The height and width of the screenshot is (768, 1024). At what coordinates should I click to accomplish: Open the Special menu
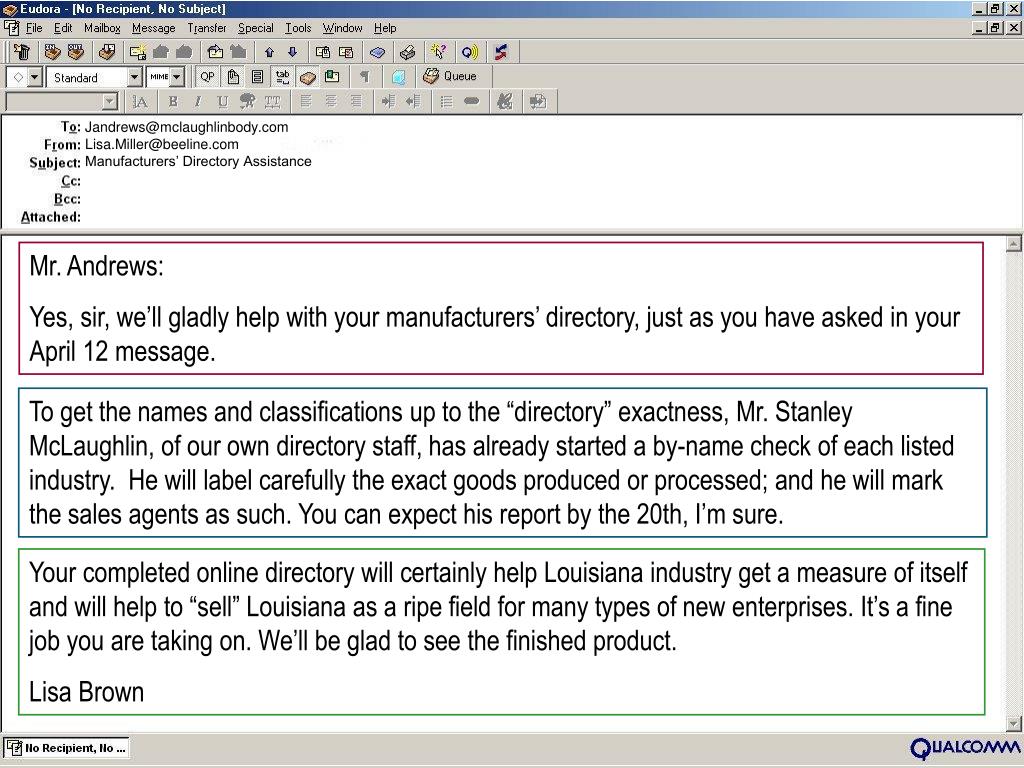point(255,28)
